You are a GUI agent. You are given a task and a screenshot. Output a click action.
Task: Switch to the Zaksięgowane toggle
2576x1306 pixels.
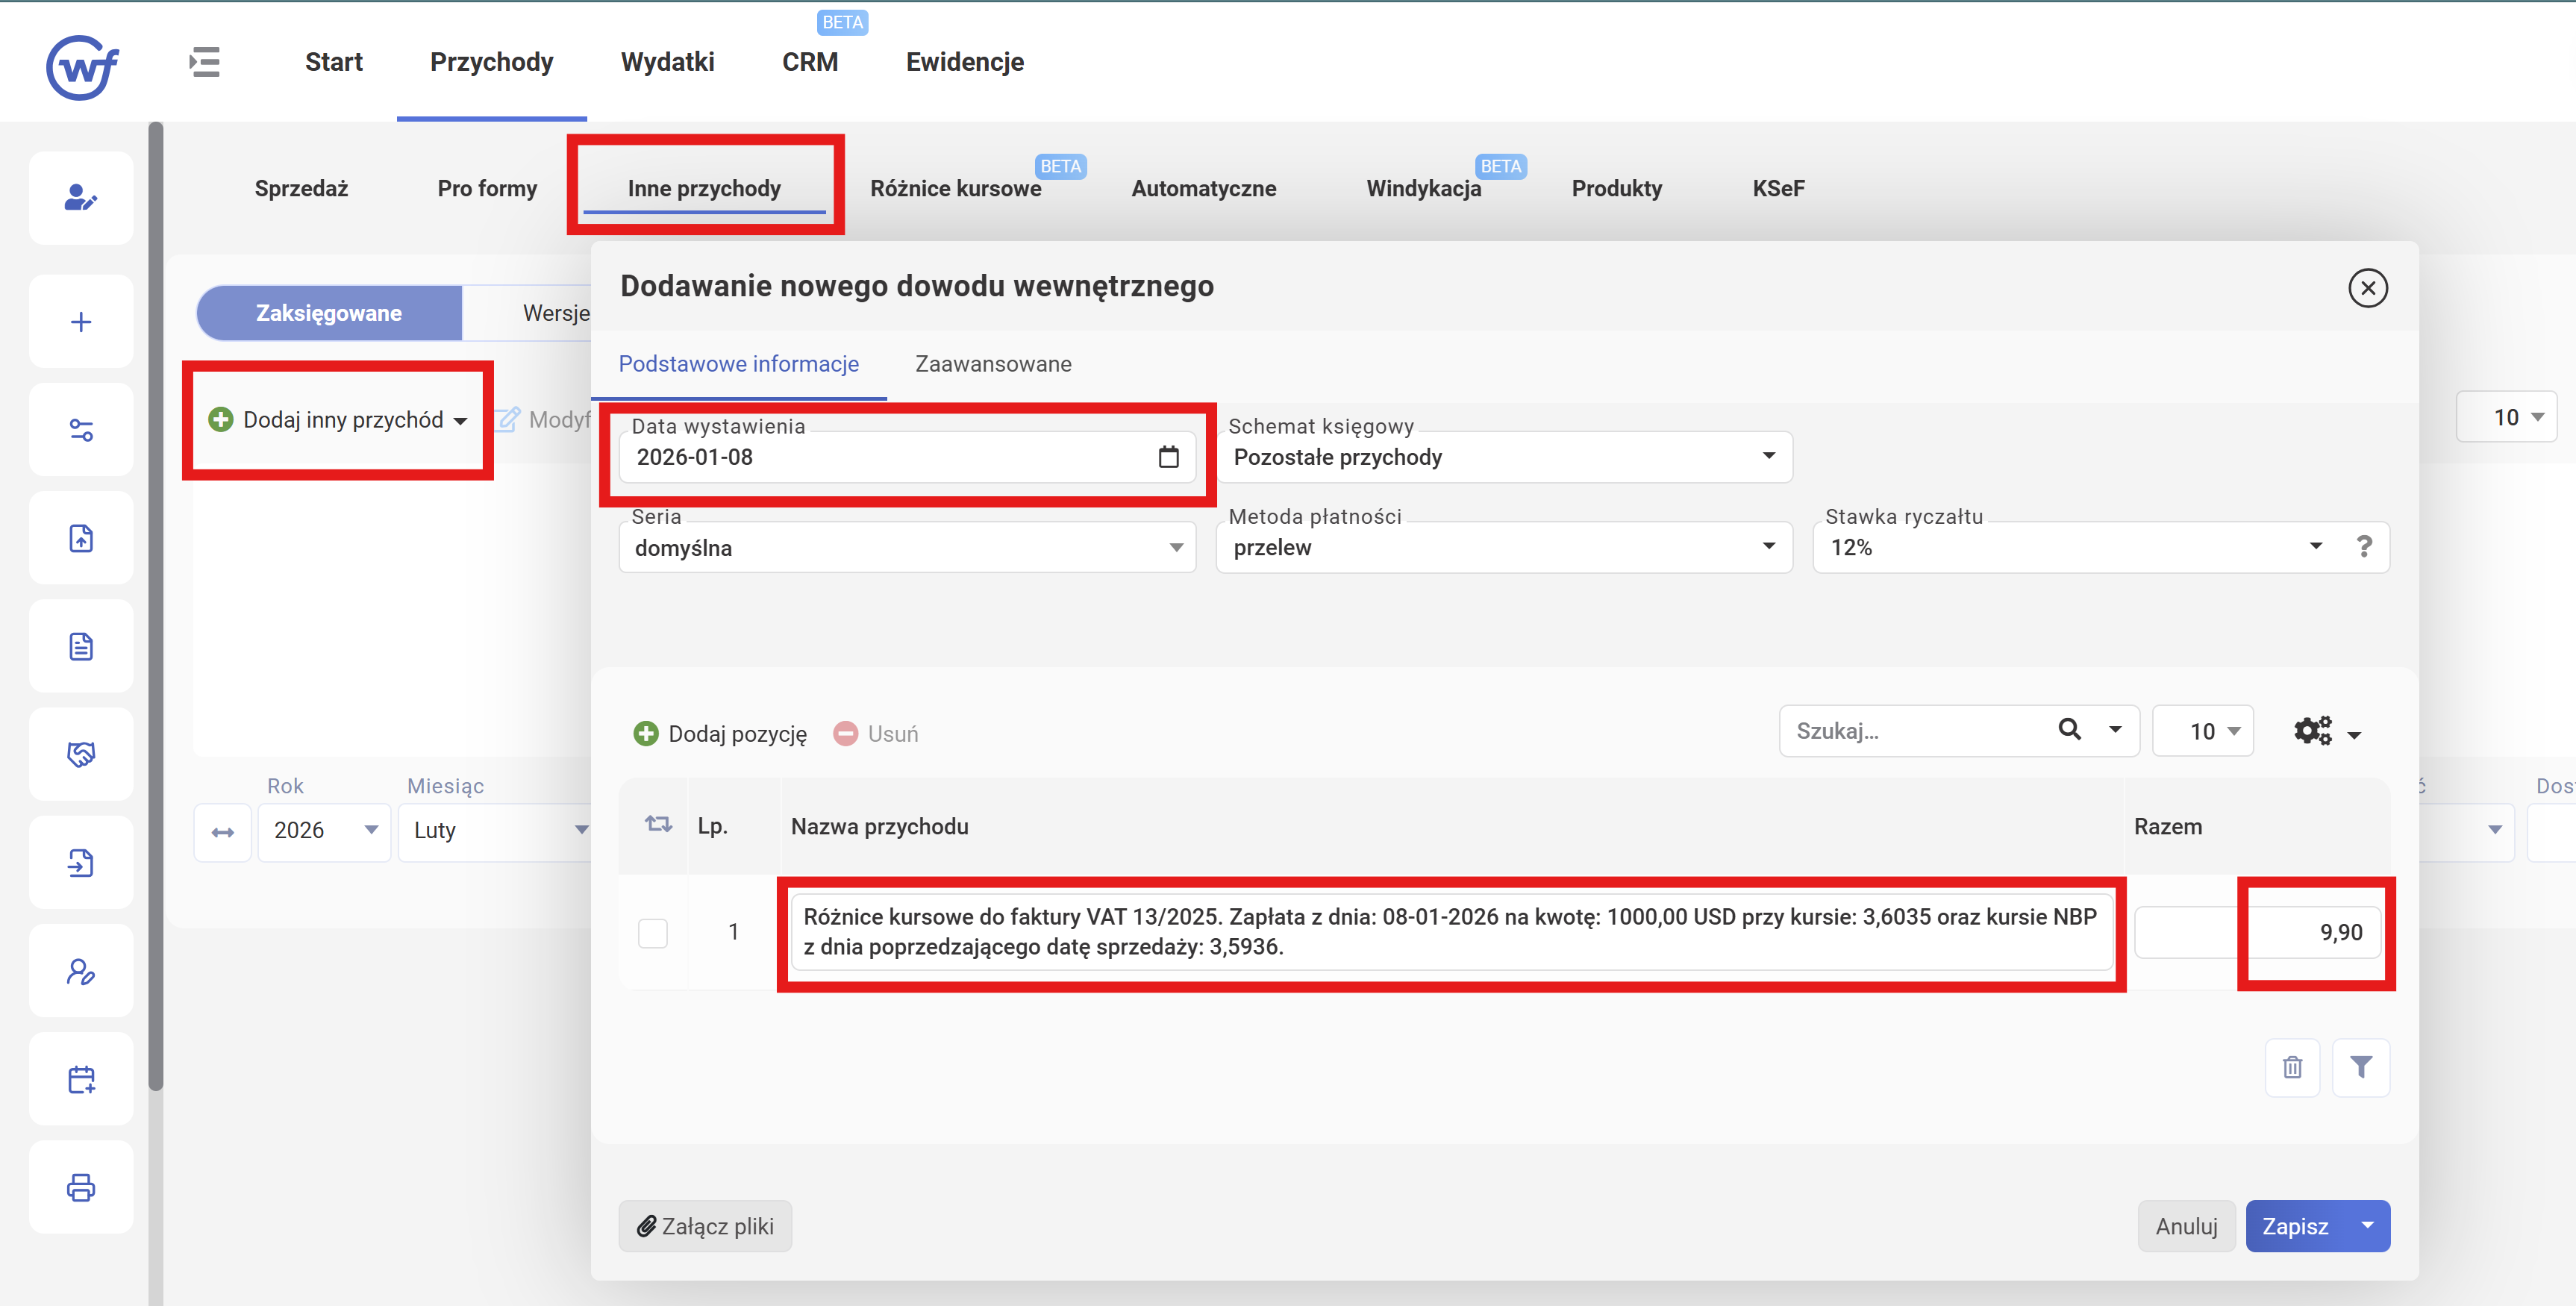click(329, 313)
